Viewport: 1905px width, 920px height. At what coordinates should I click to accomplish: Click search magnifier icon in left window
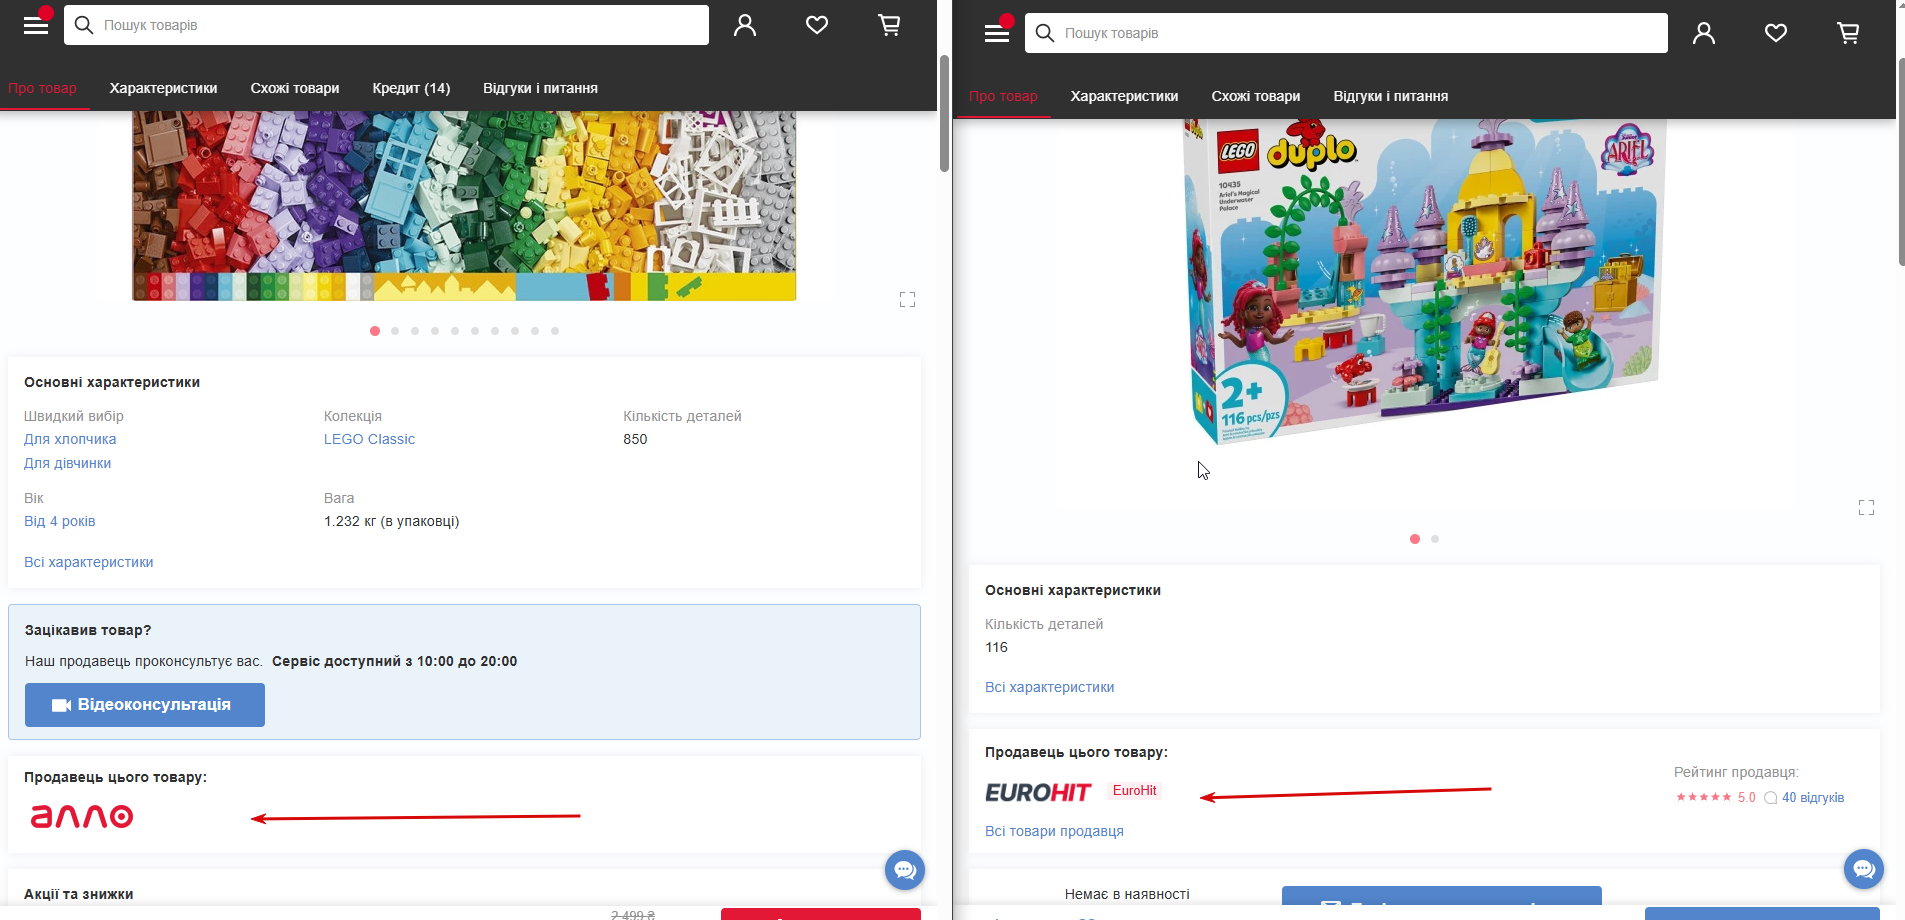coord(84,25)
